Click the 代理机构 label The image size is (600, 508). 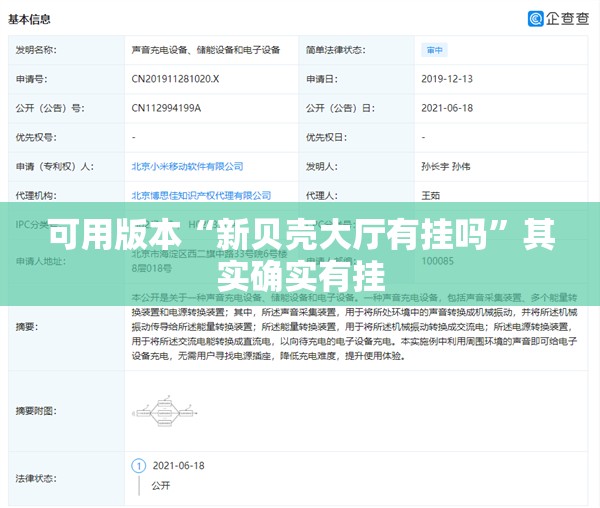tap(36, 195)
